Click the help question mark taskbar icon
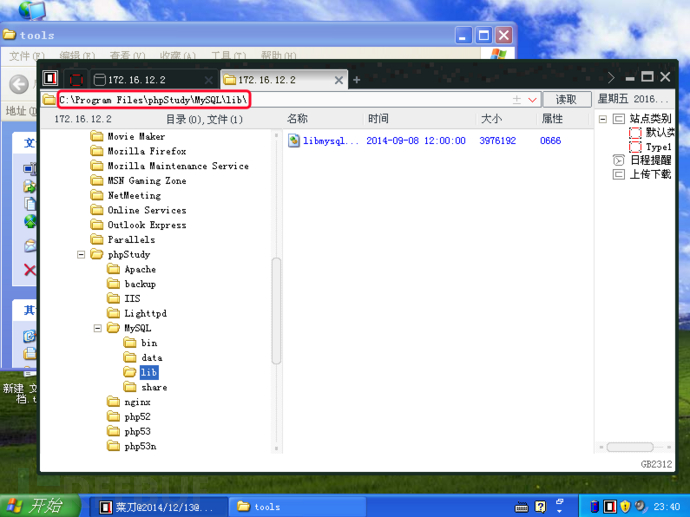Viewport: 690px width, 517px height. [540, 507]
